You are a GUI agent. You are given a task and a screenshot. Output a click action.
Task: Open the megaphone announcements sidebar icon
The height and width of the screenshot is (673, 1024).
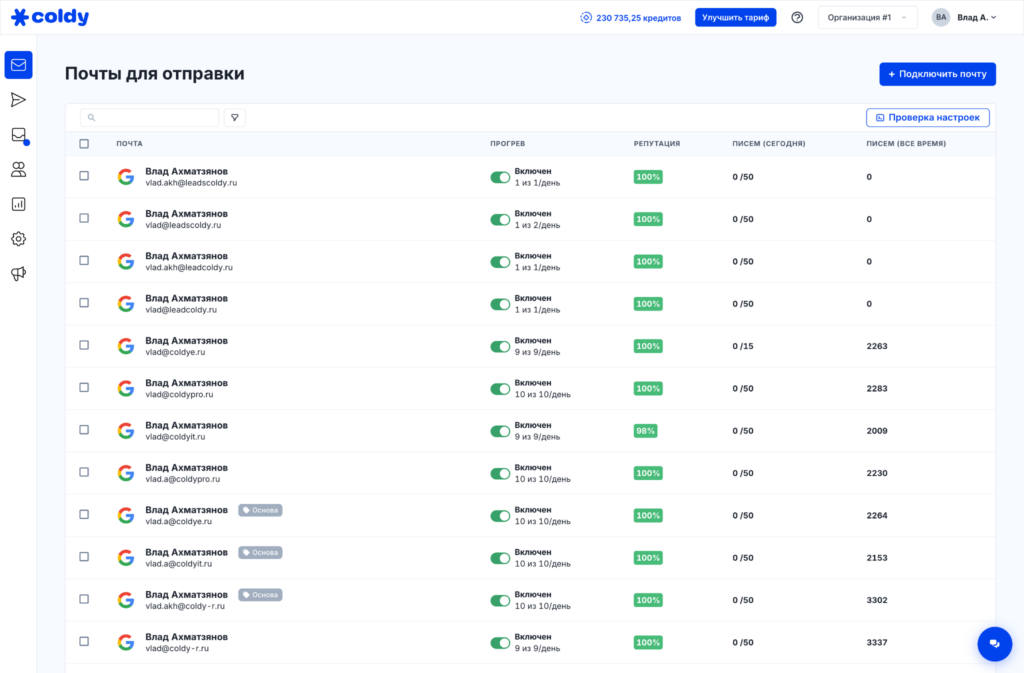click(x=18, y=274)
